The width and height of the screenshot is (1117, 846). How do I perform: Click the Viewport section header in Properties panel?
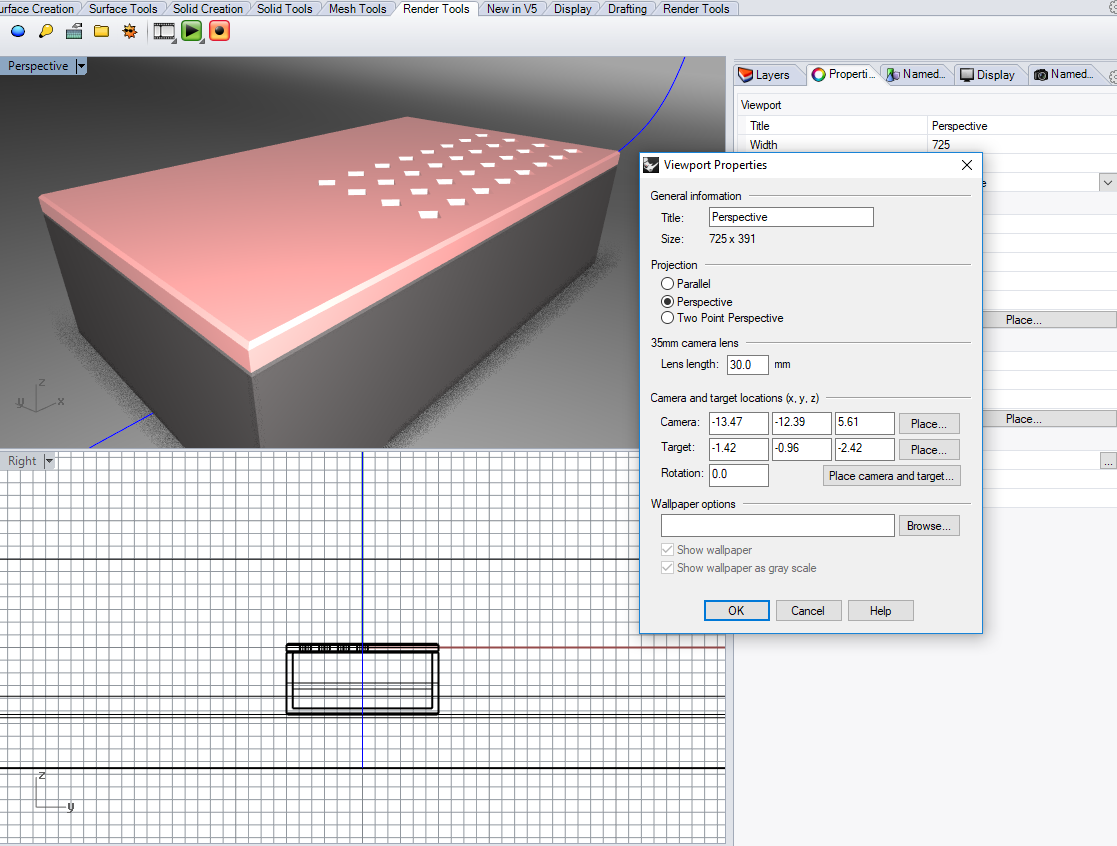pyautogui.click(x=761, y=105)
